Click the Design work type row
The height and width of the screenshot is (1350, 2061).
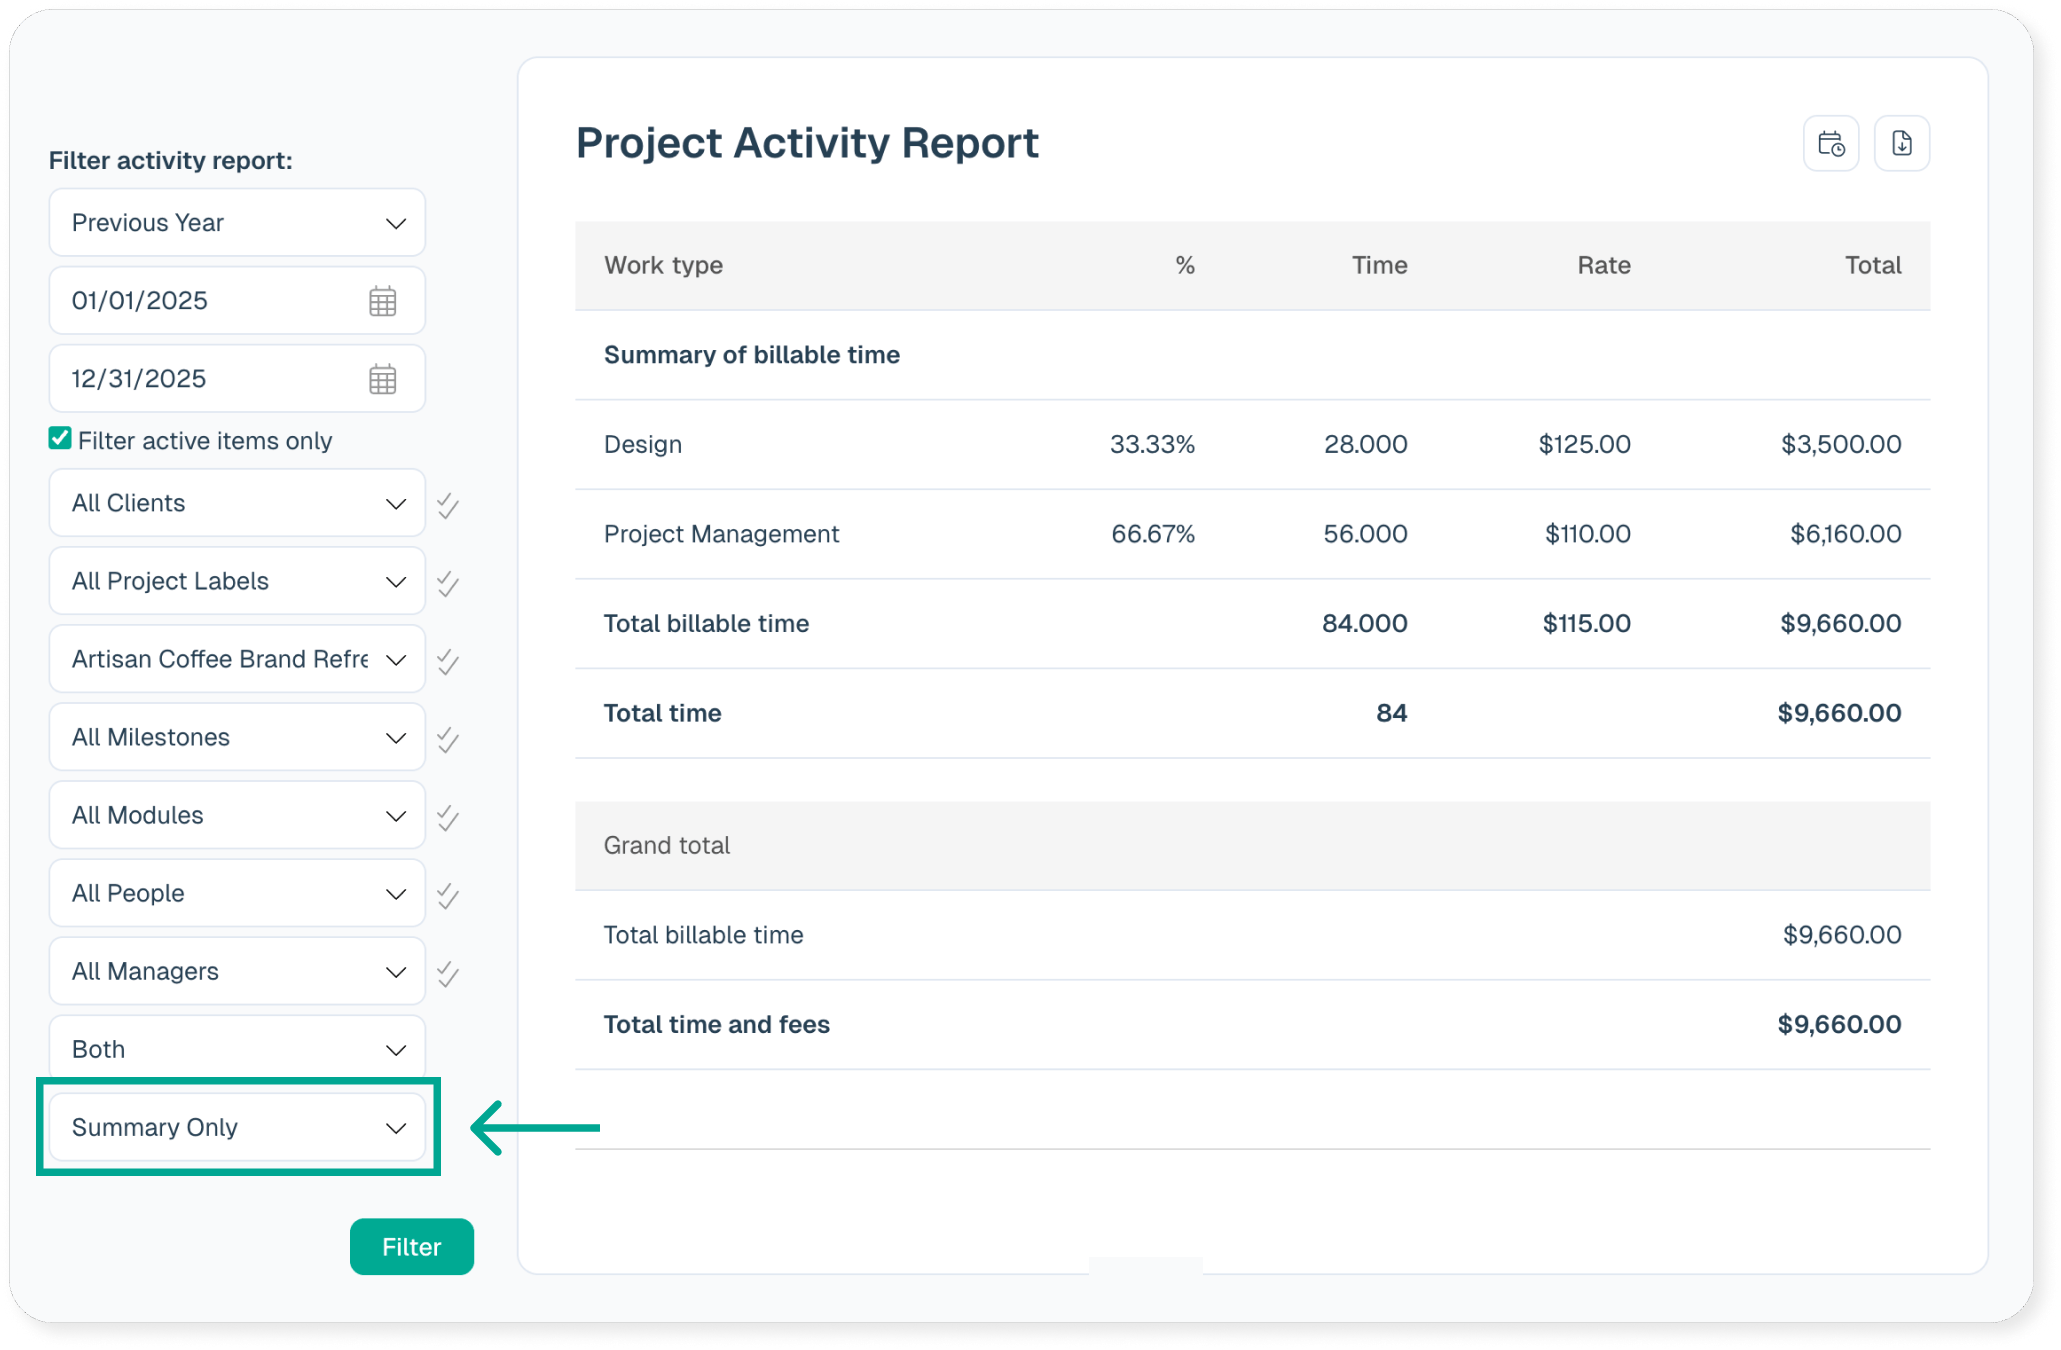coord(643,444)
